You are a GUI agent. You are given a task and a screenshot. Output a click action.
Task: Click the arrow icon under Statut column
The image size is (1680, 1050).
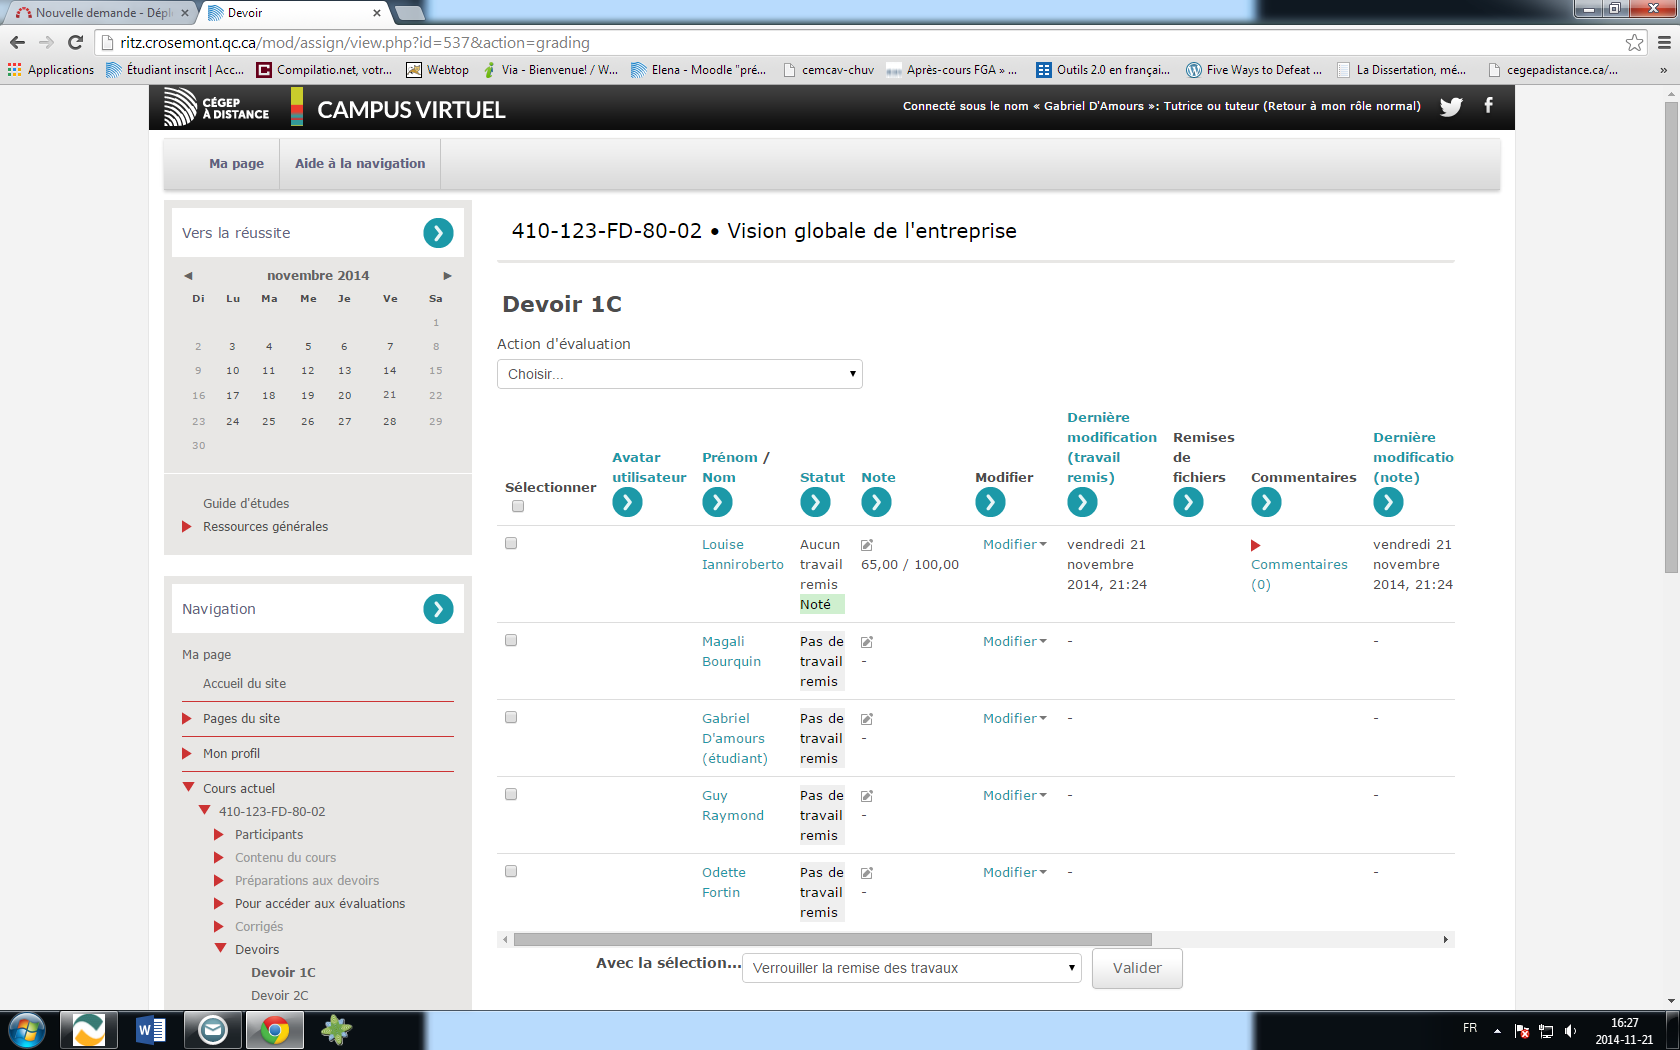(x=815, y=502)
